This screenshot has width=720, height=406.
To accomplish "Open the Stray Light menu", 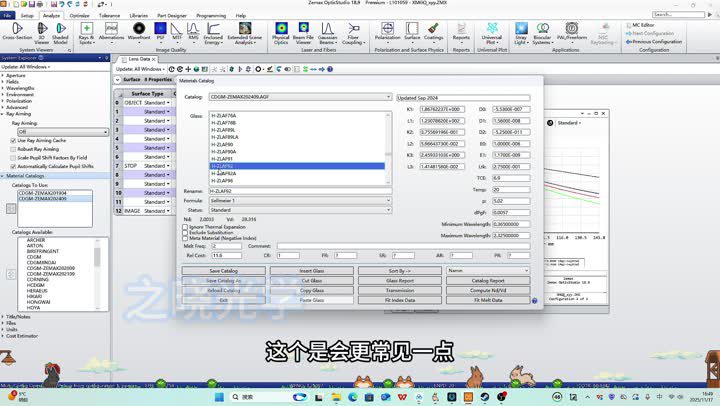I will point(521,33).
